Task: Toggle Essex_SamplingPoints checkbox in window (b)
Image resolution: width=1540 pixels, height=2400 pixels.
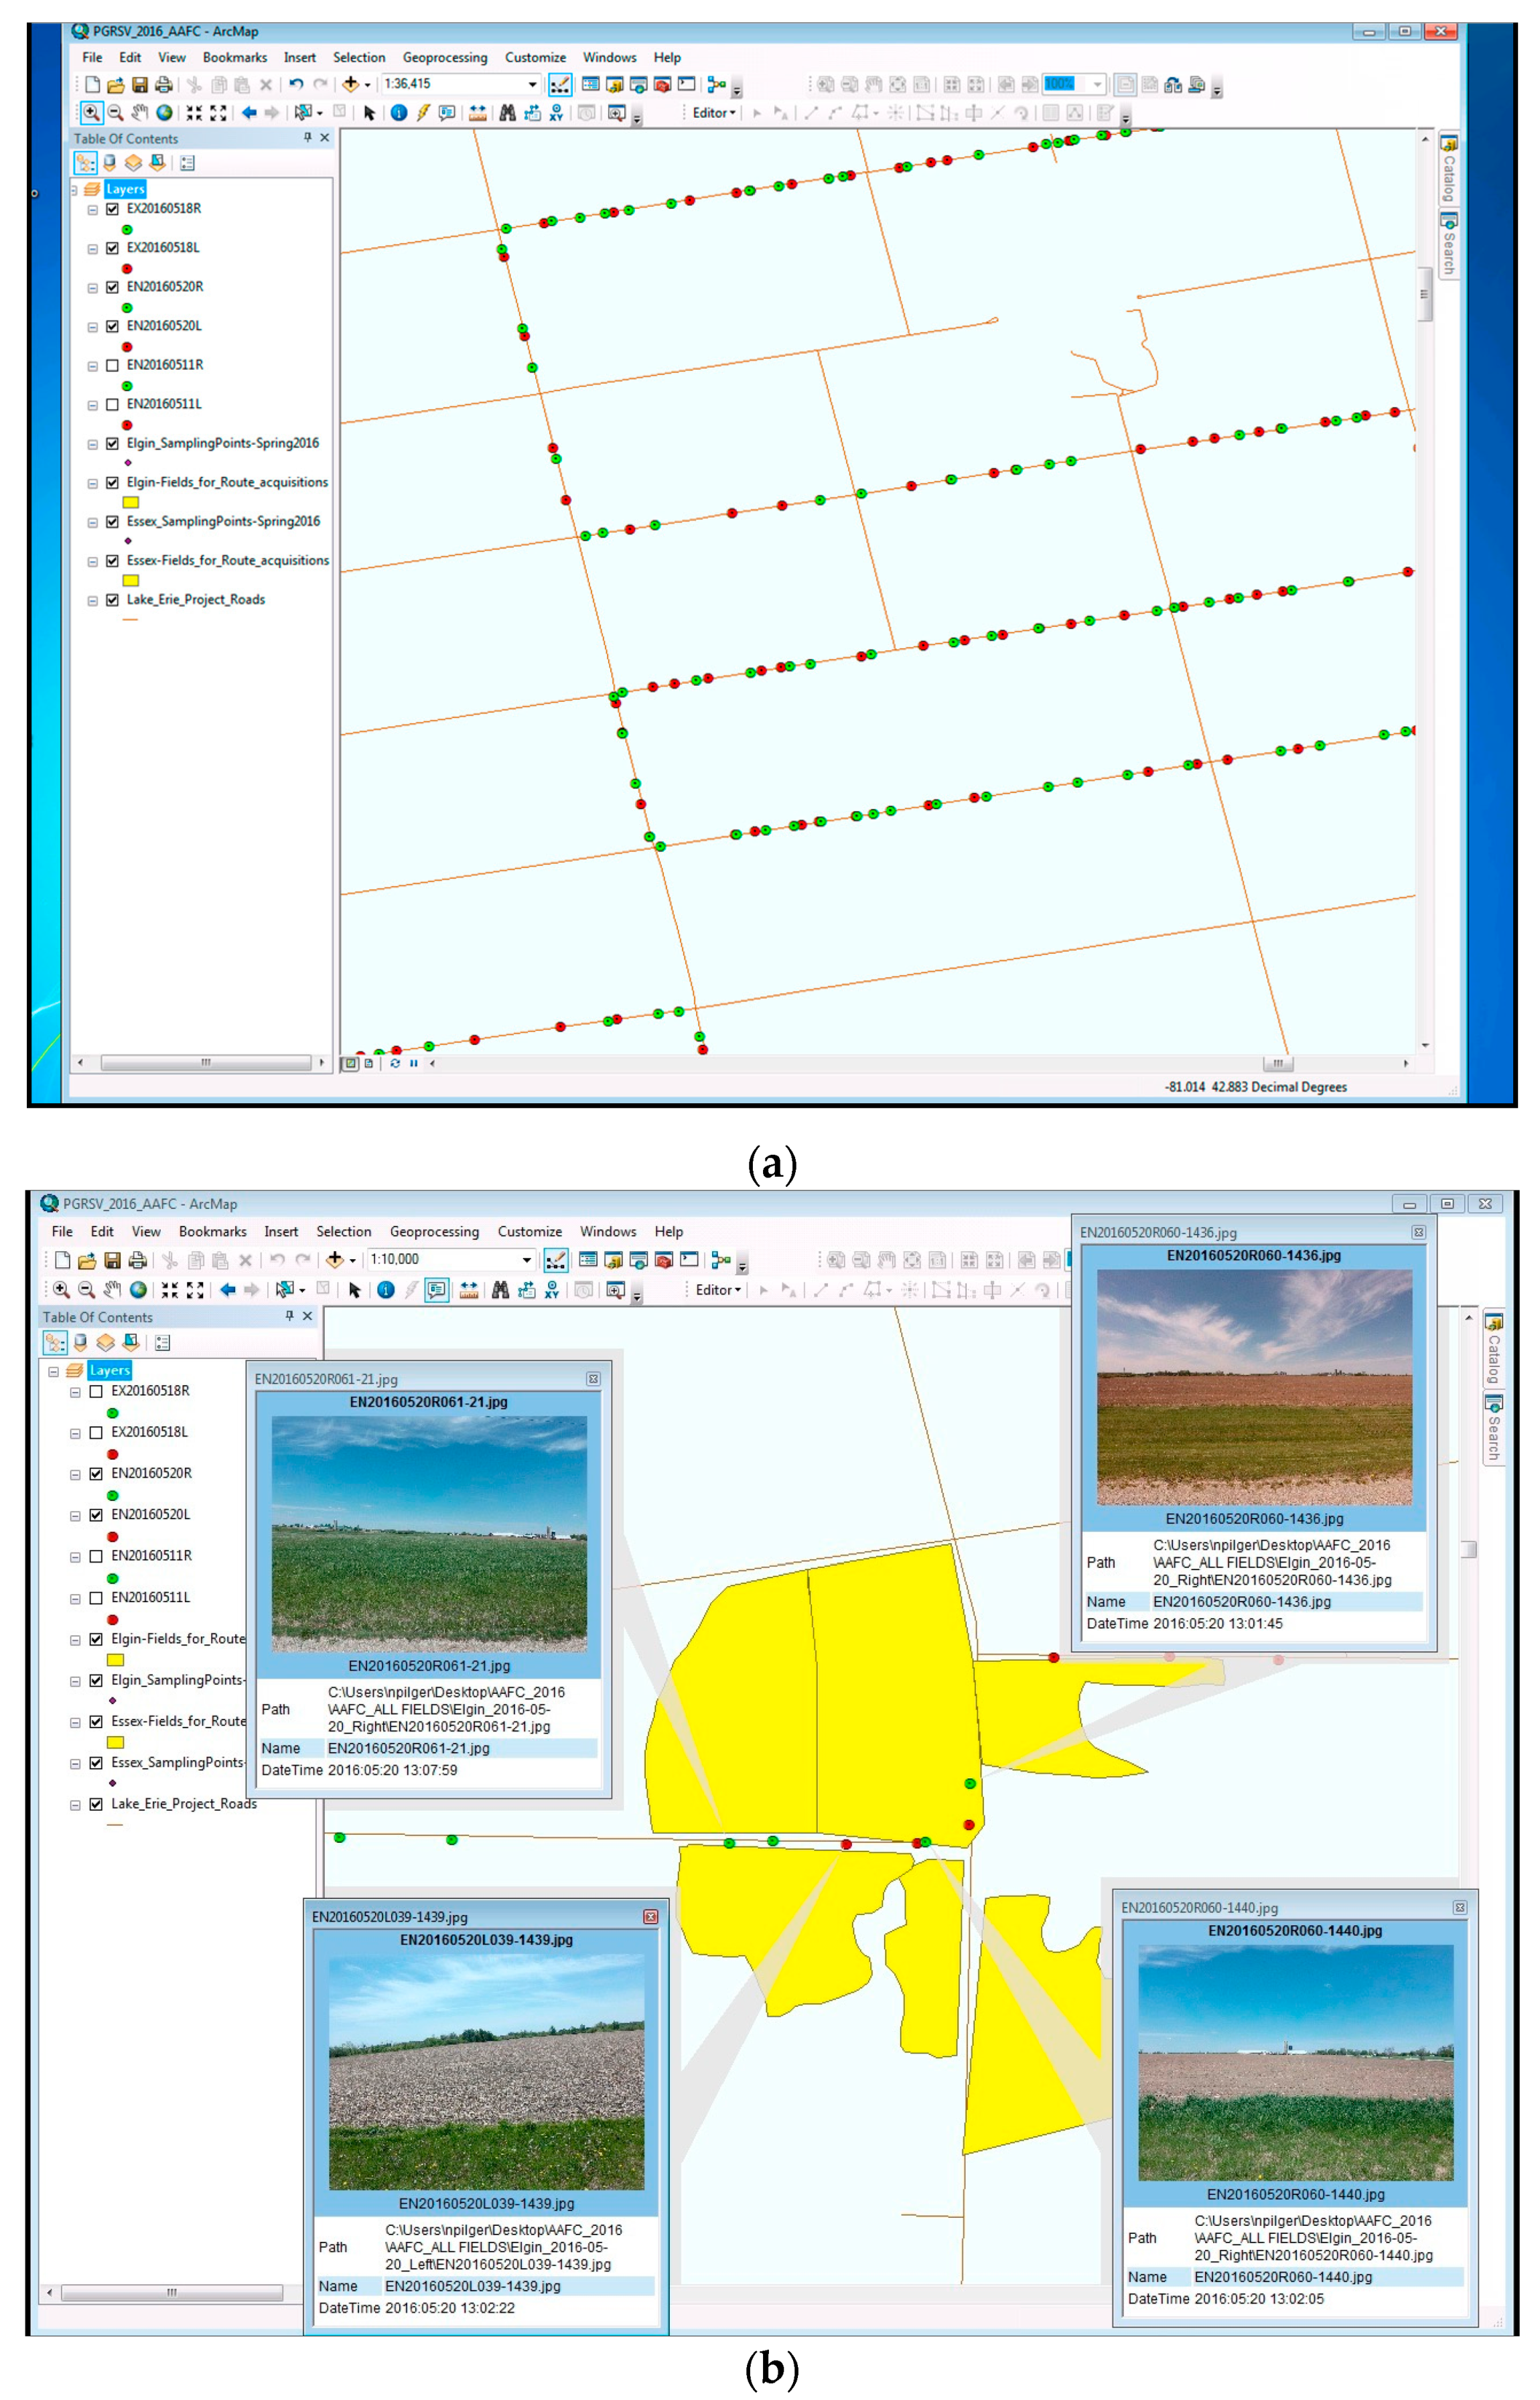Action: [x=96, y=1762]
